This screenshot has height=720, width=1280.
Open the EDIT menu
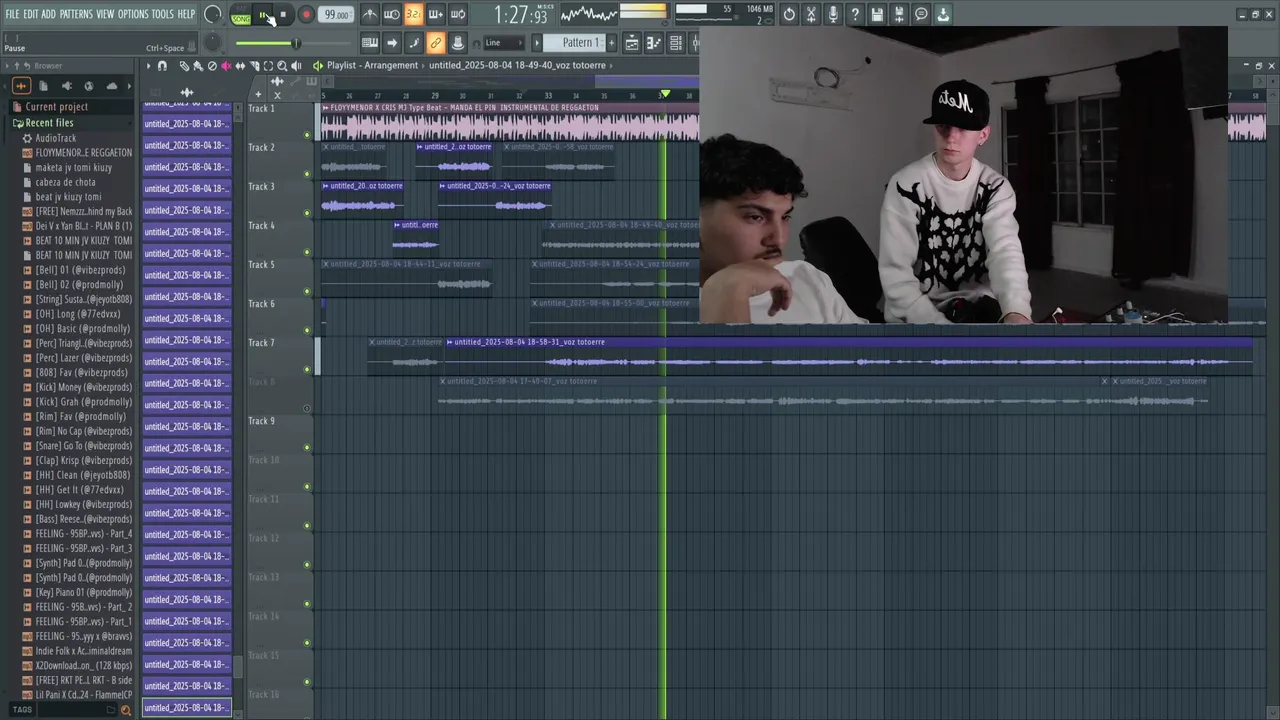point(31,14)
